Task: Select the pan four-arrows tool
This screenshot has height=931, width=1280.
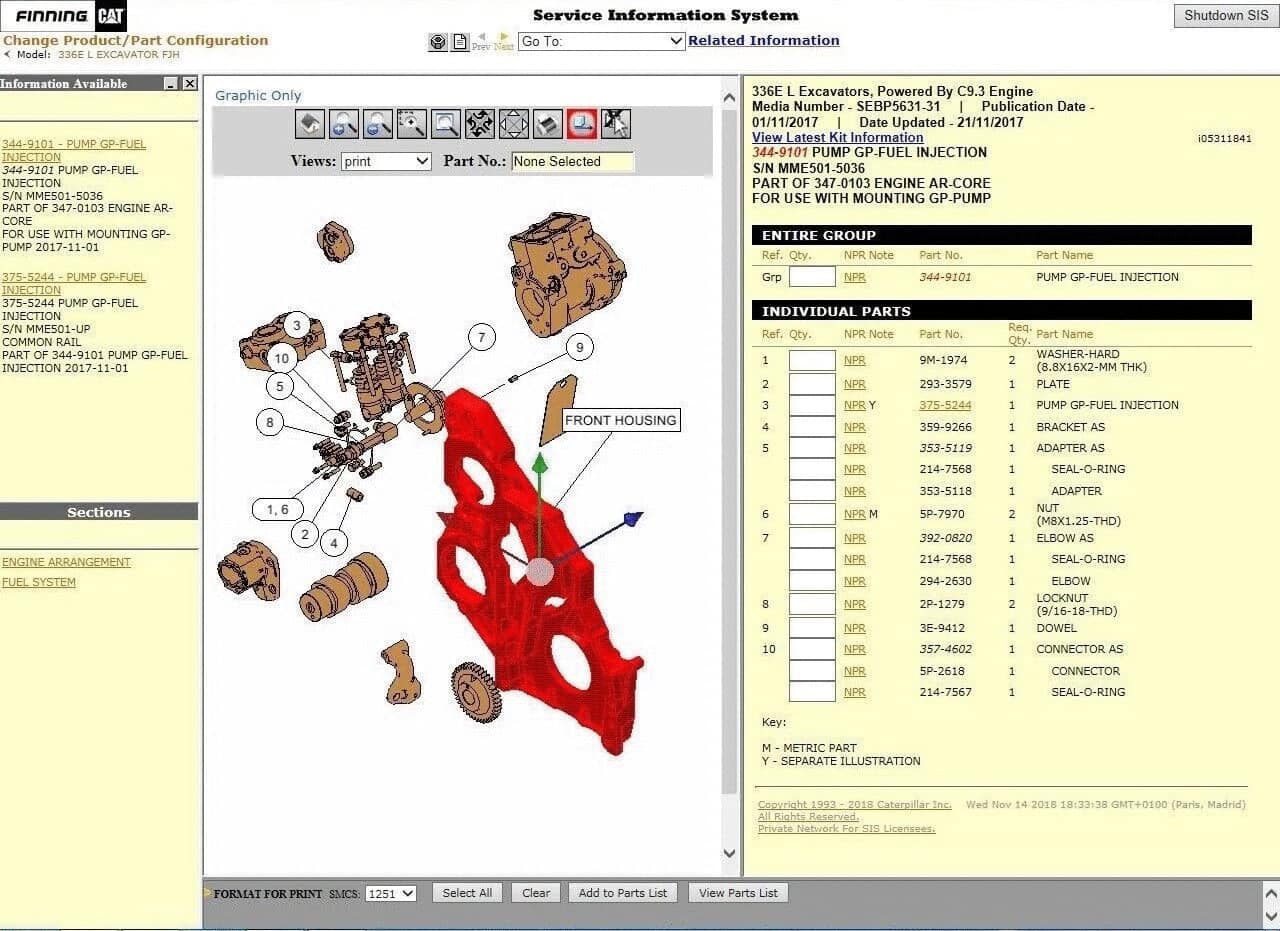Action: 514,124
